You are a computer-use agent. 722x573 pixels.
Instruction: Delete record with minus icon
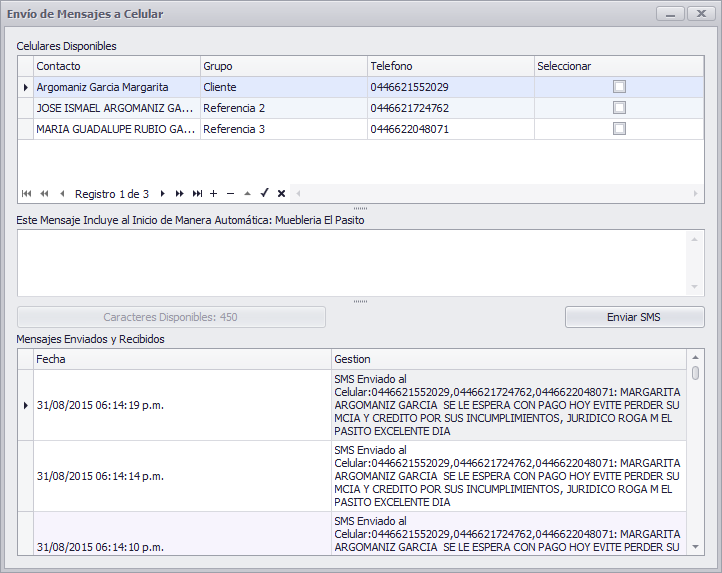pyautogui.click(x=230, y=194)
